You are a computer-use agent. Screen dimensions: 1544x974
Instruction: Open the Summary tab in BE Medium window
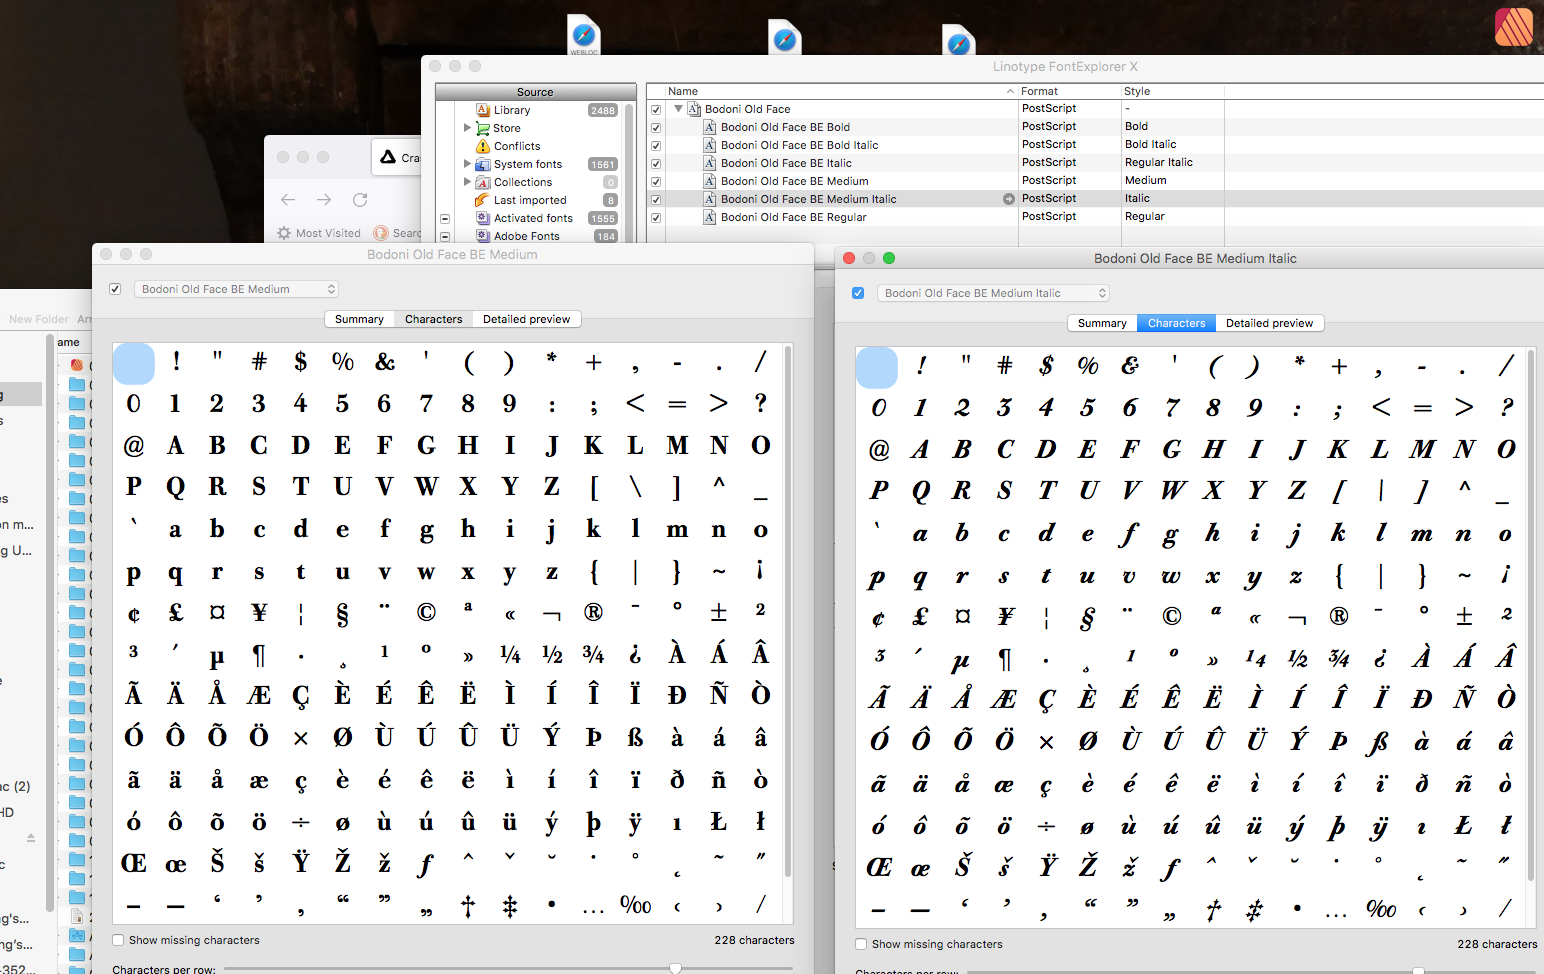pos(359,319)
